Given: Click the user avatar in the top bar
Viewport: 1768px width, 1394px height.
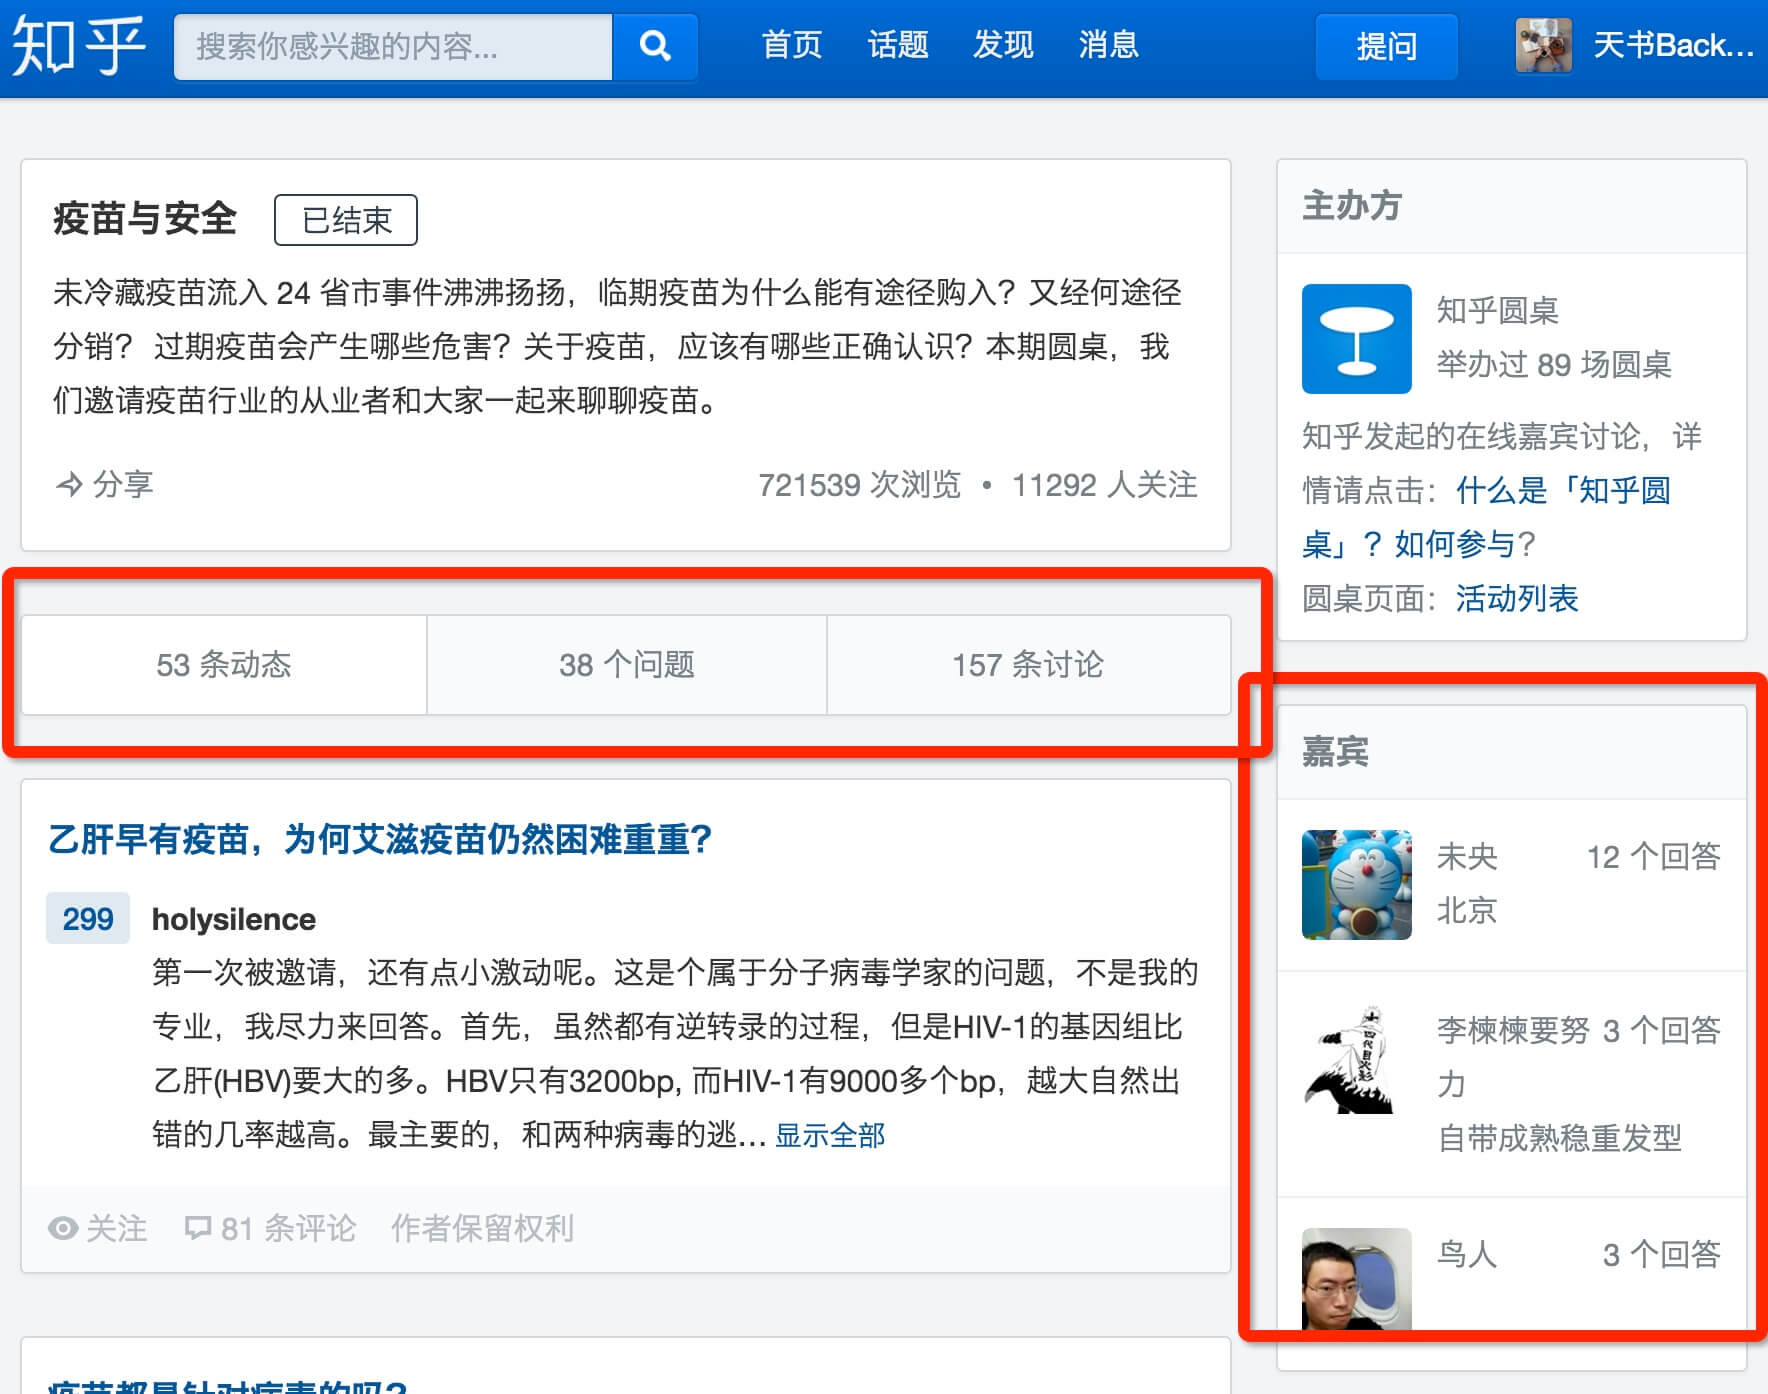Looking at the screenshot, I should click(1543, 46).
